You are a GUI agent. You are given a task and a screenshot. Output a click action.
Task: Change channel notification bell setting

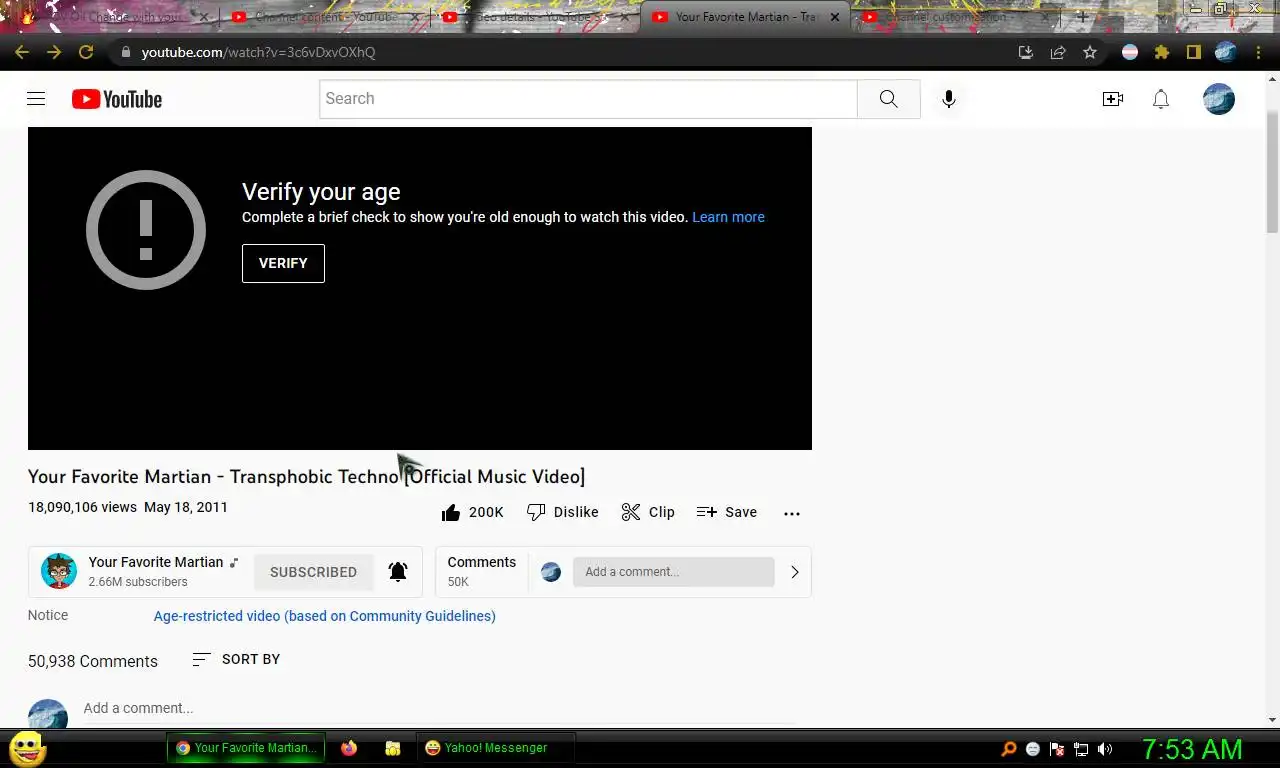point(398,572)
